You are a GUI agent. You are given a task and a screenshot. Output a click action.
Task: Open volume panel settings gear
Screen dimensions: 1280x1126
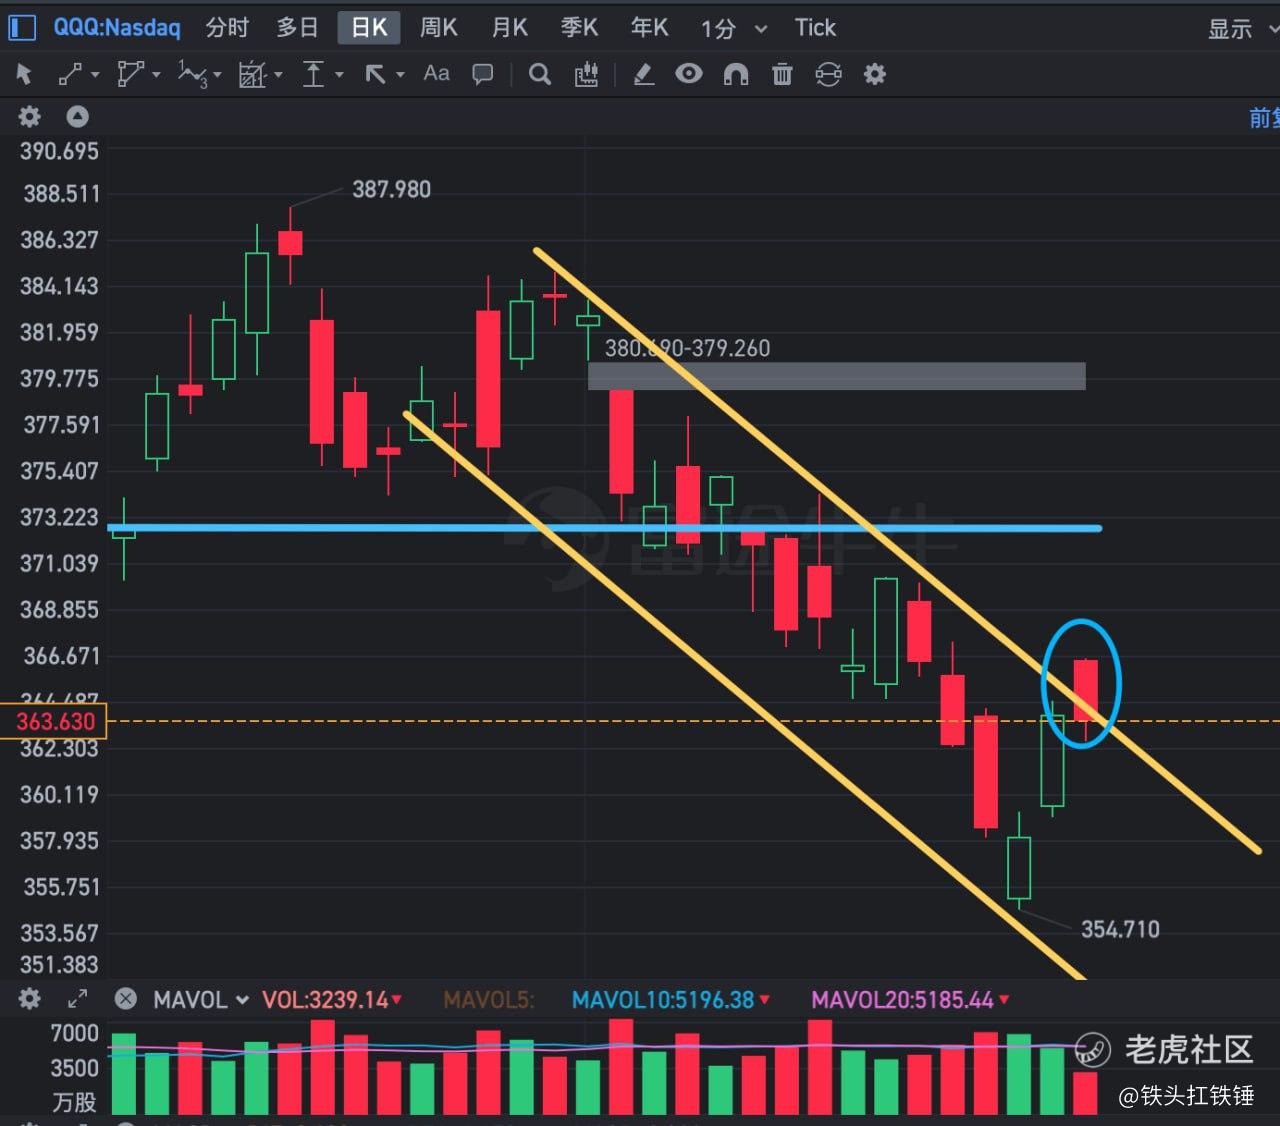tap(30, 999)
